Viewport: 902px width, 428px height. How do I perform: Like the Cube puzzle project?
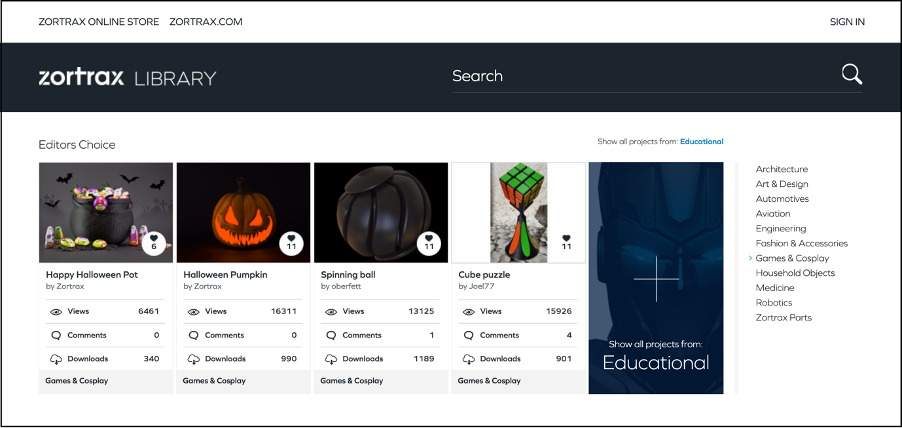coord(566,243)
